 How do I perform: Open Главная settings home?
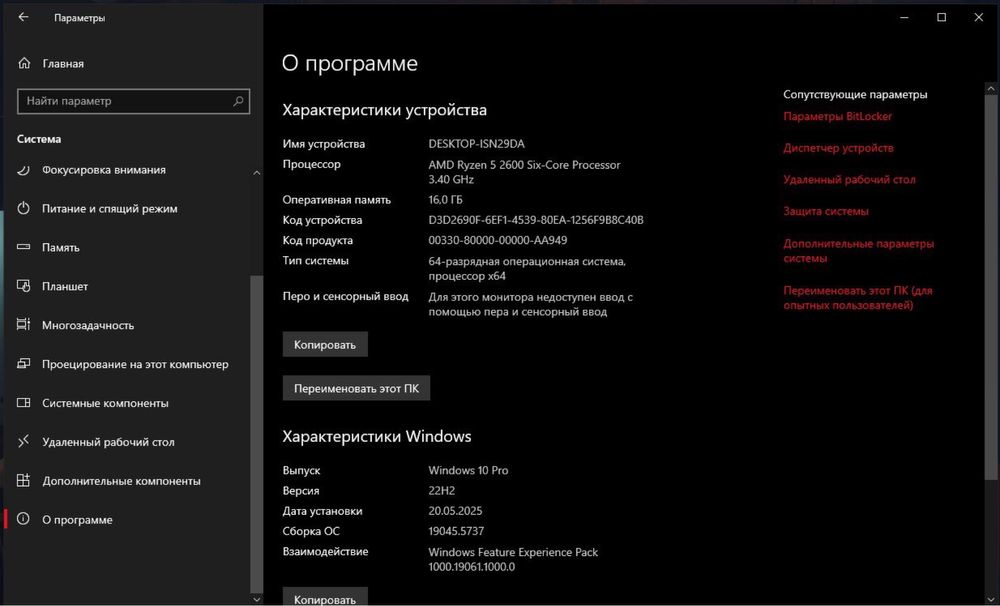[63, 64]
